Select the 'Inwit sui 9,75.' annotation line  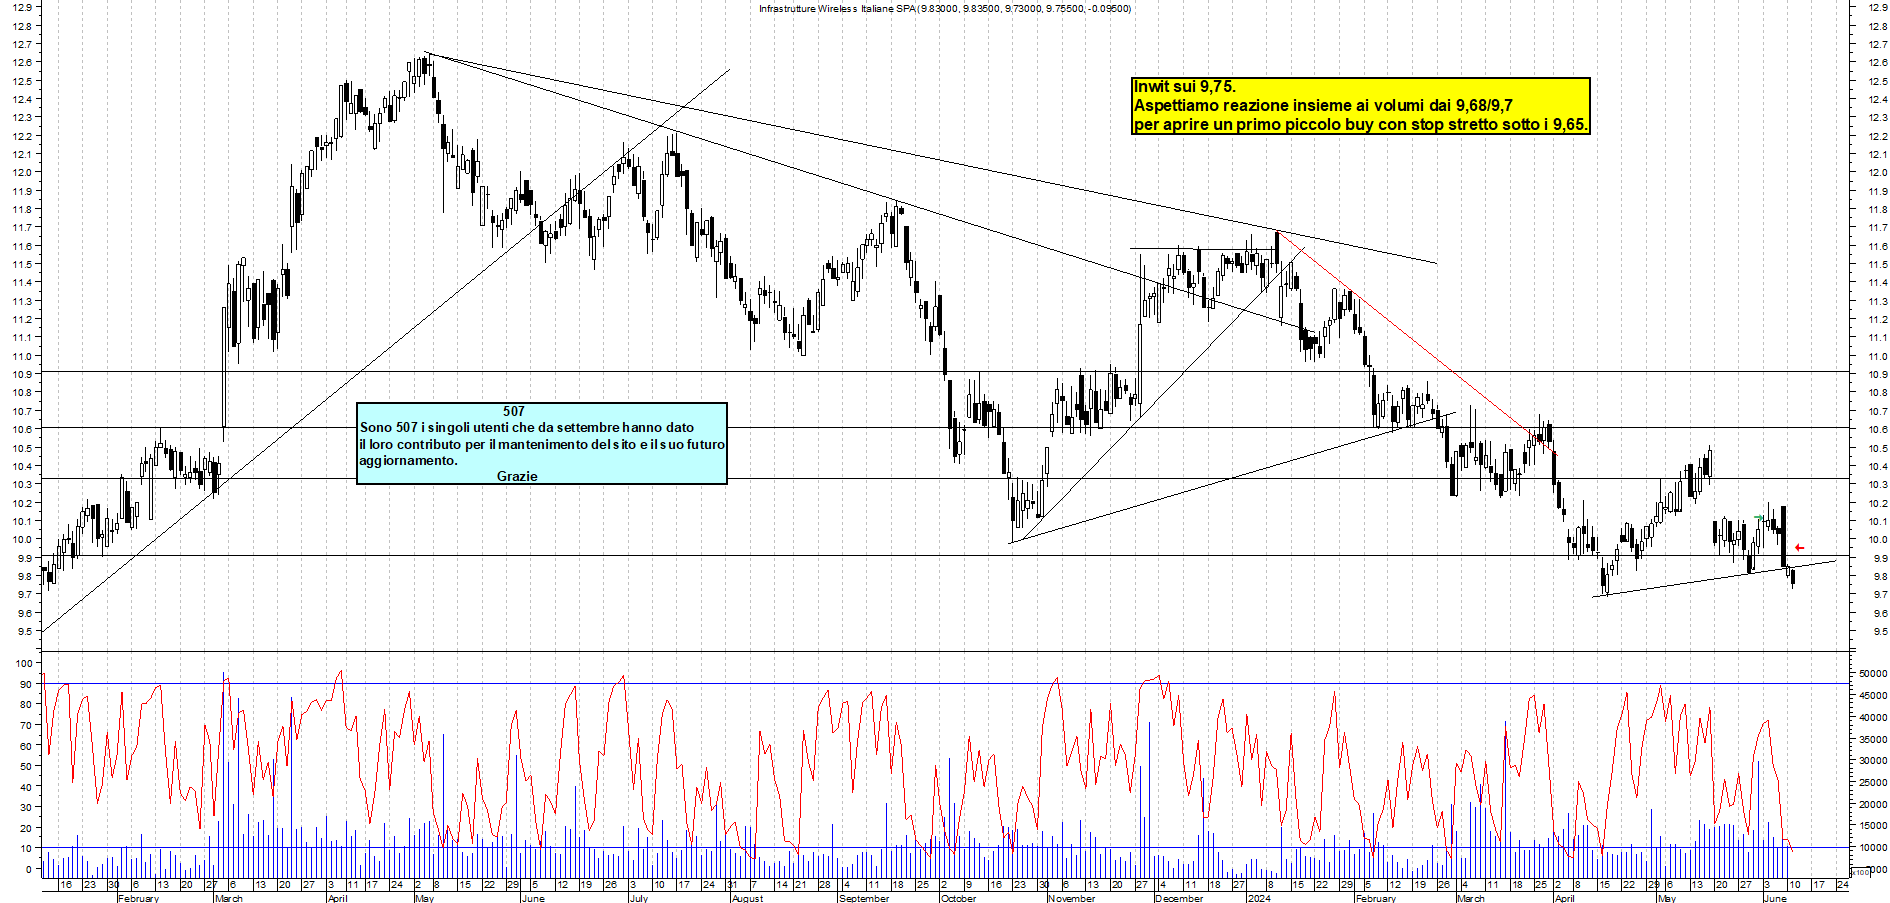pos(1184,87)
